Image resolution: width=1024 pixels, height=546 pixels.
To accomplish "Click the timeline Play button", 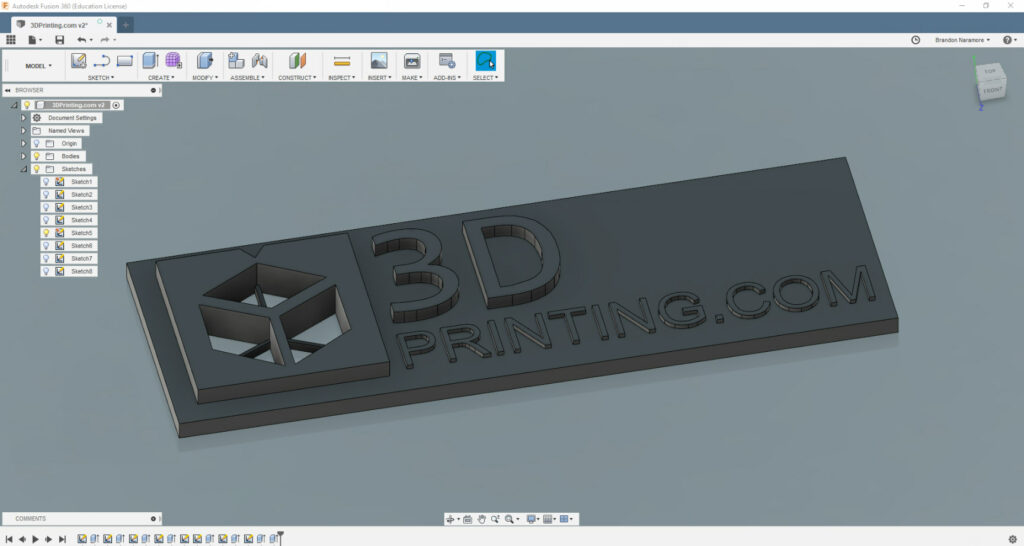I will 35,539.
